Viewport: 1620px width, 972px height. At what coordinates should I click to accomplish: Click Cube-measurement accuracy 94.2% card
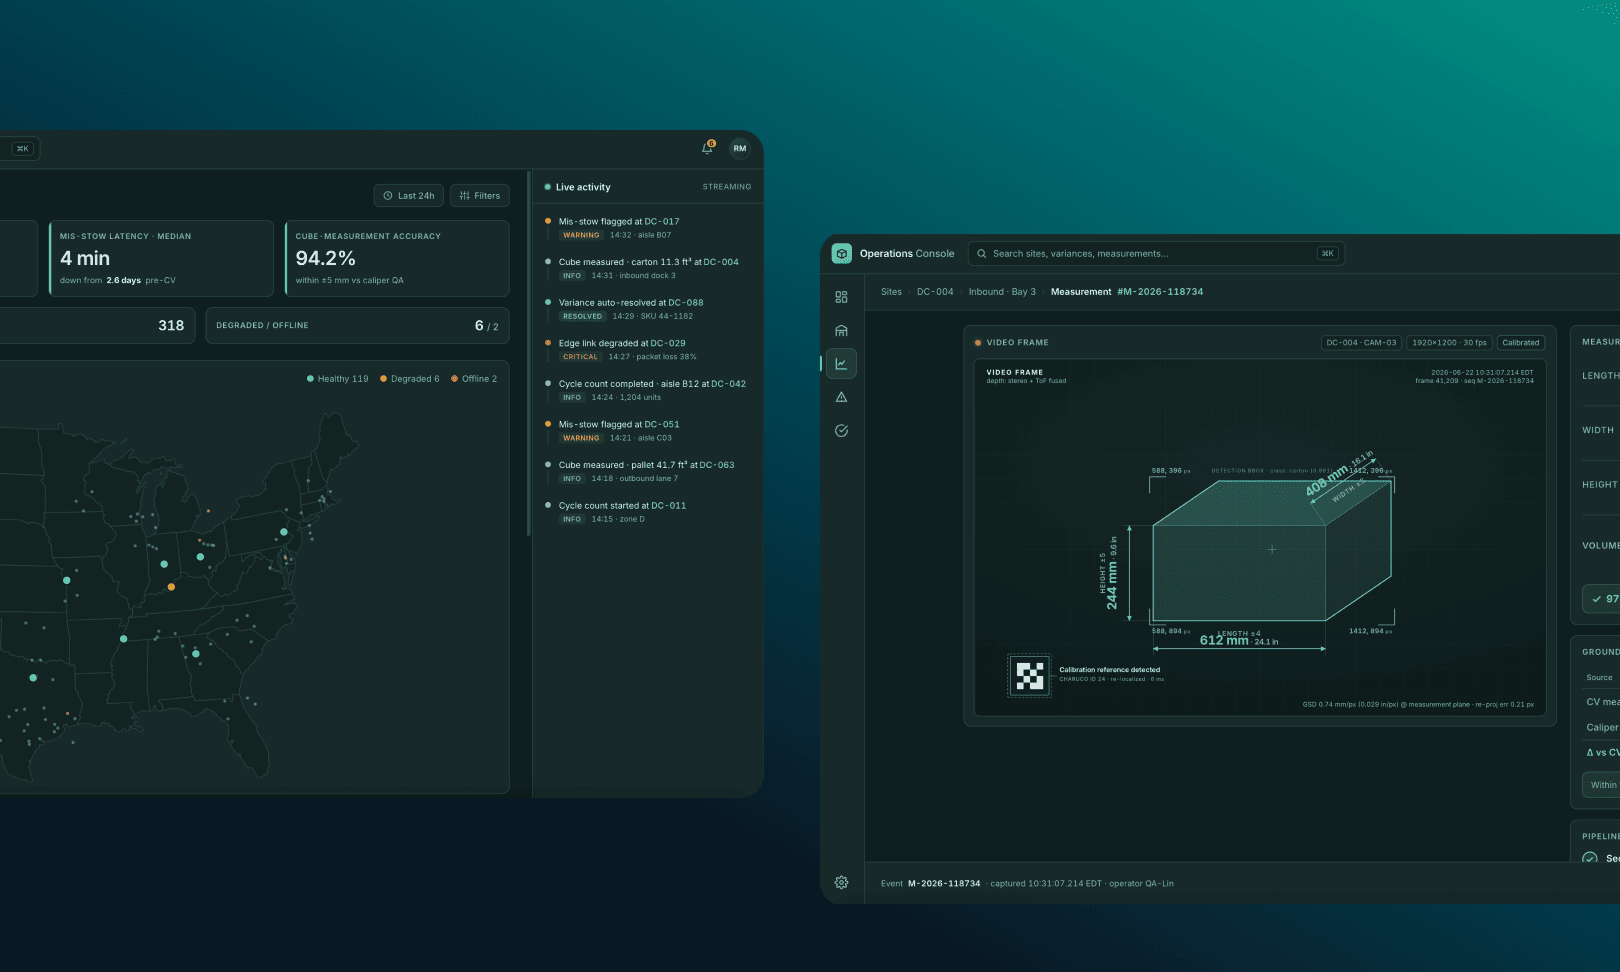(x=397, y=258)
